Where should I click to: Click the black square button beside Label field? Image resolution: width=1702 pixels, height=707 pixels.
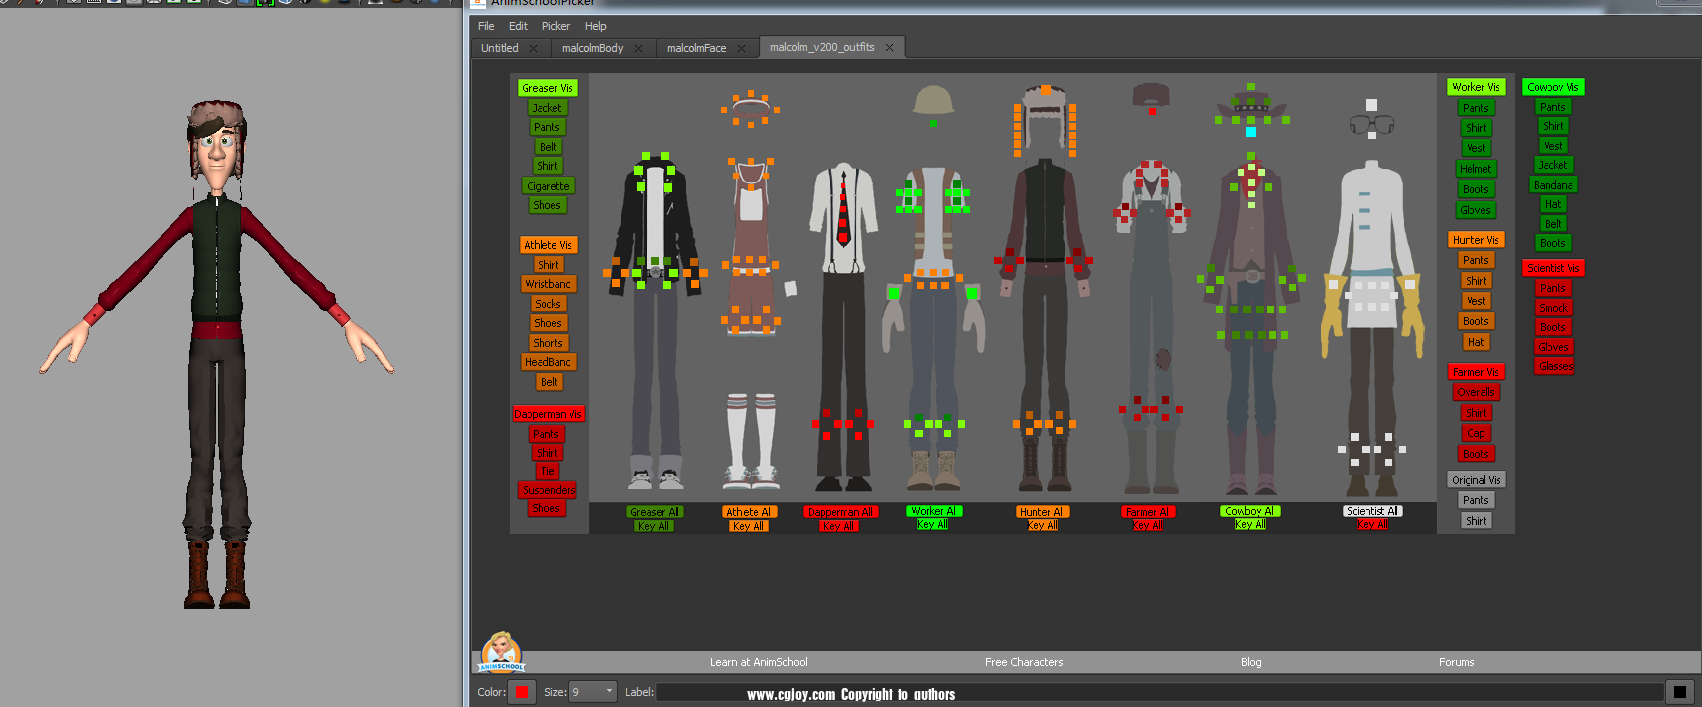(x=1679, y=692)
